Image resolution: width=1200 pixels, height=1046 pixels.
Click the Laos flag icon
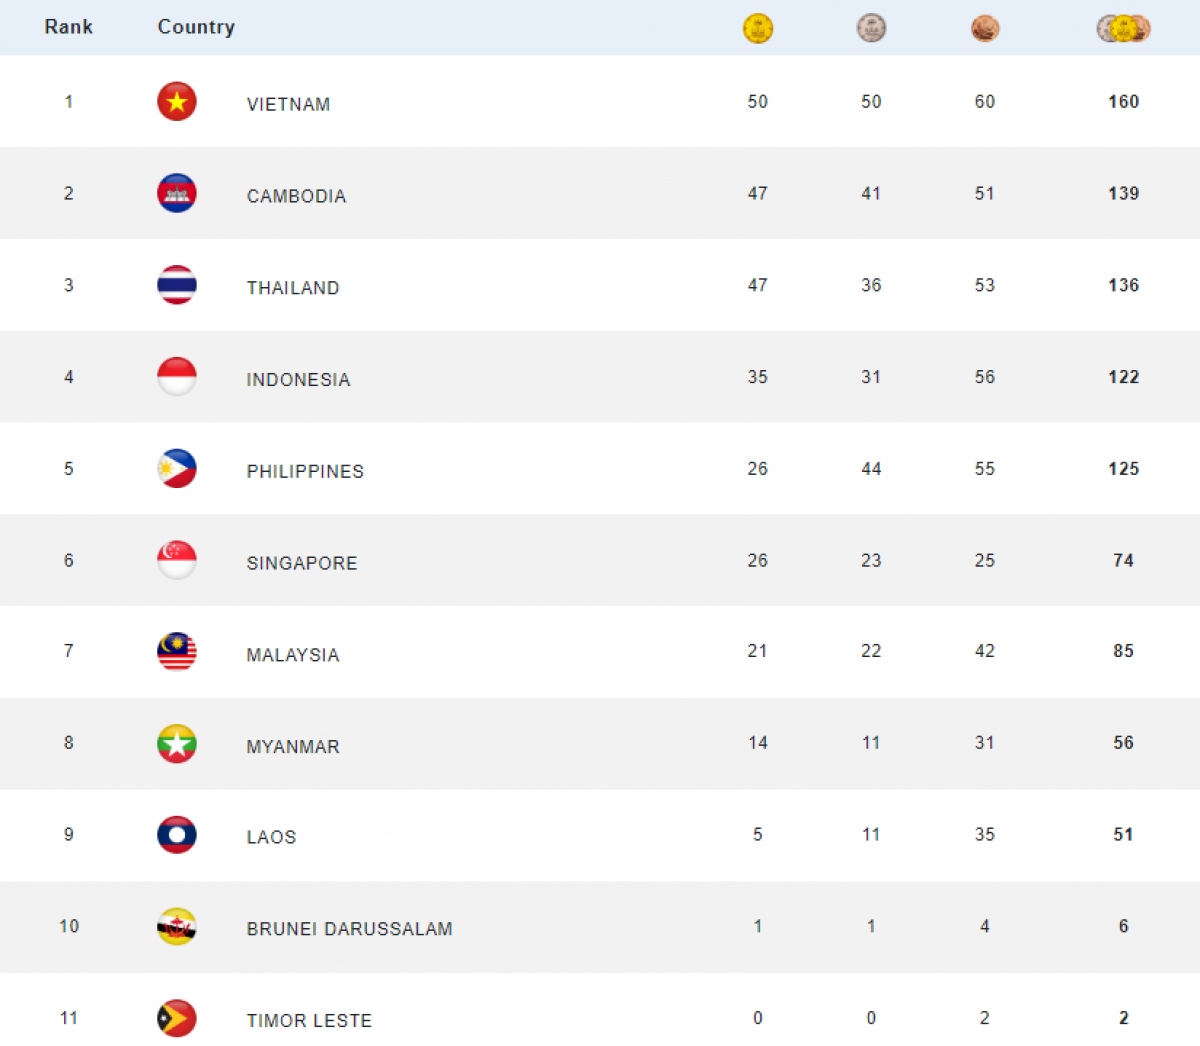pyautogui.click(x=177, y=835)
